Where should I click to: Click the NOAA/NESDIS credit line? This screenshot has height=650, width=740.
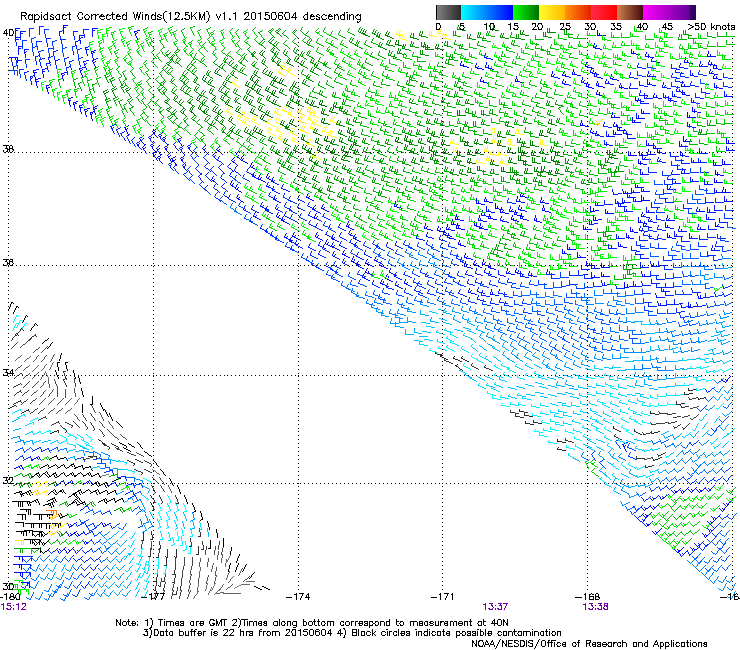(589, 644)
